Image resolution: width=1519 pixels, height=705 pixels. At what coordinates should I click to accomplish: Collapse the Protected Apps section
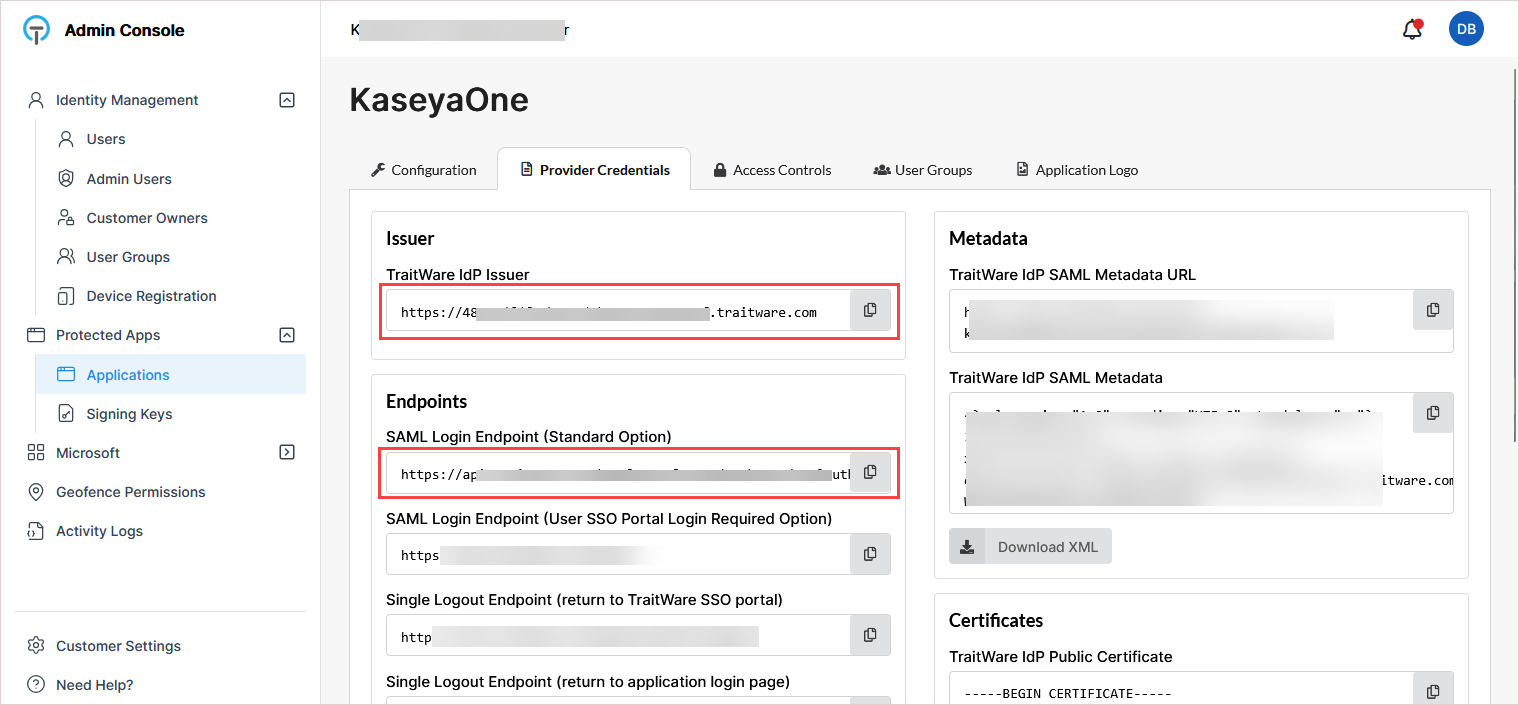coord(287,335)
